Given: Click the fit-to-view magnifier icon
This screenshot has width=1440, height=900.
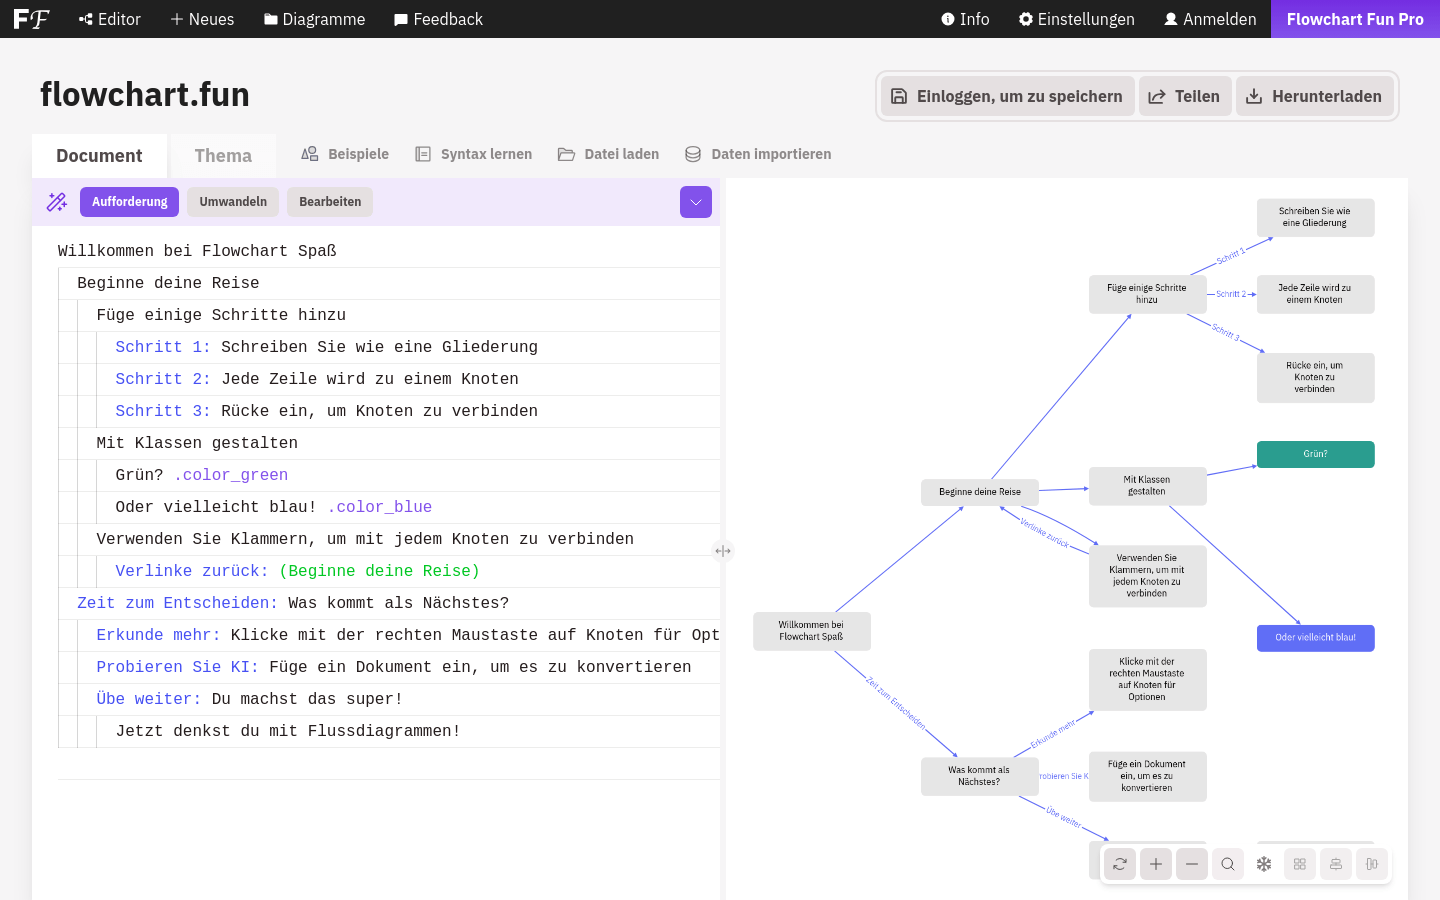Looking at the screenshot, I should point(1228,864).
